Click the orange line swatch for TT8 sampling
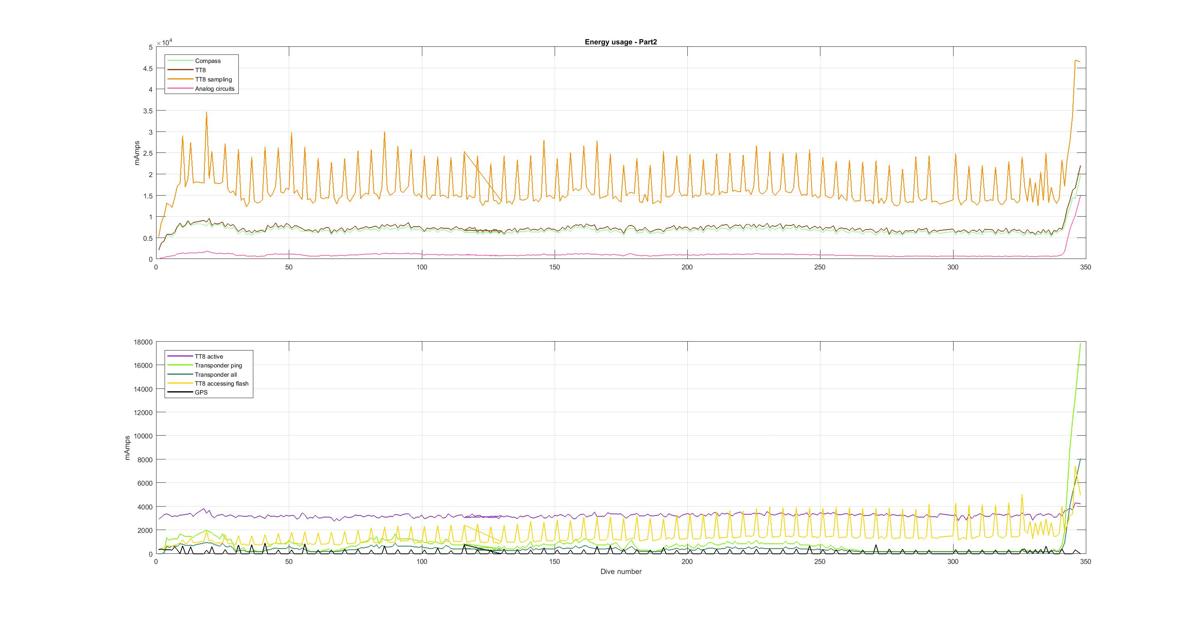 [x=181, y=79]
